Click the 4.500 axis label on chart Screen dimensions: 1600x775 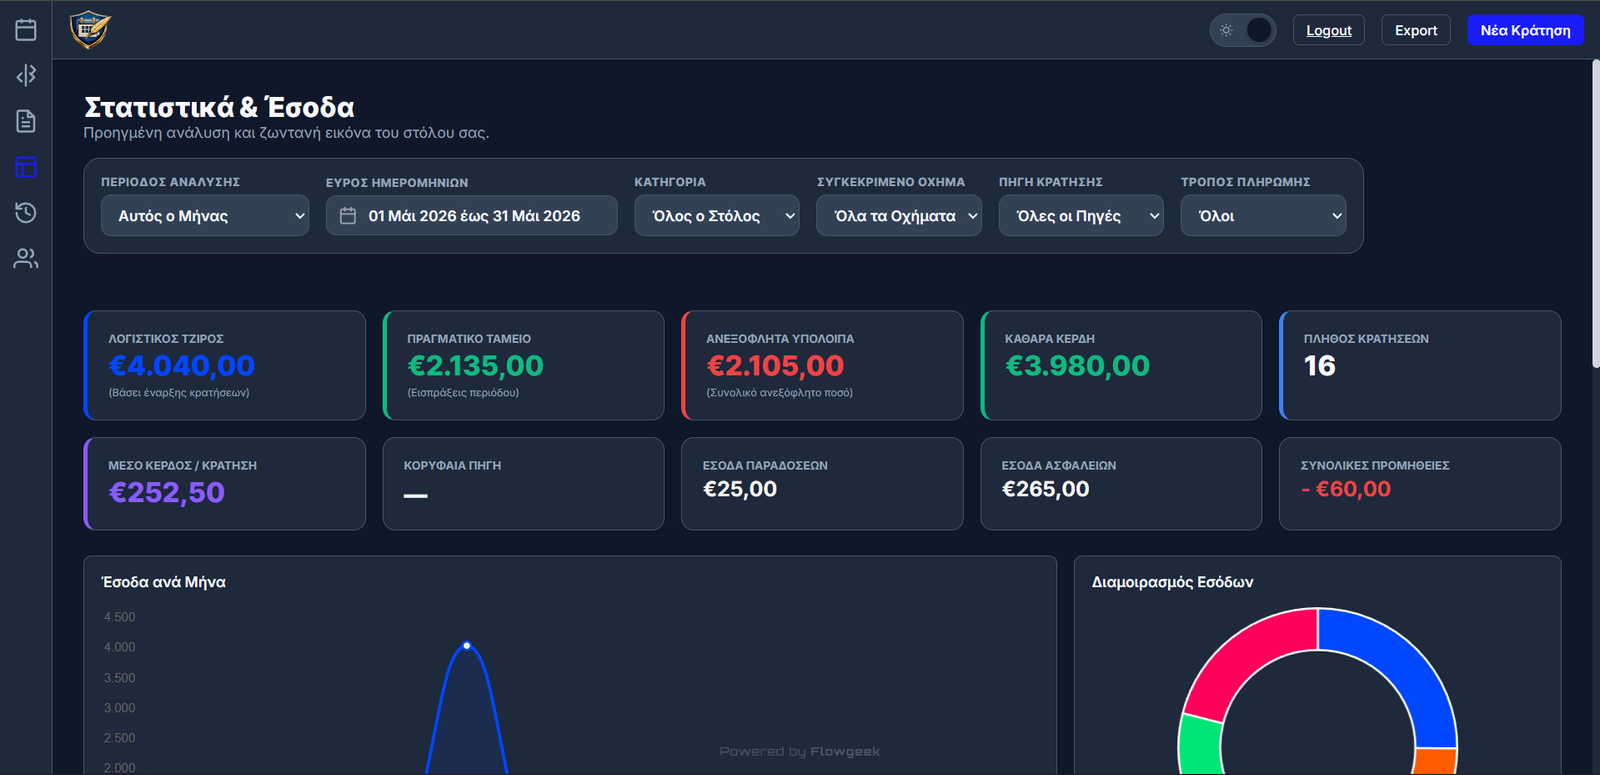coord(119,617)
